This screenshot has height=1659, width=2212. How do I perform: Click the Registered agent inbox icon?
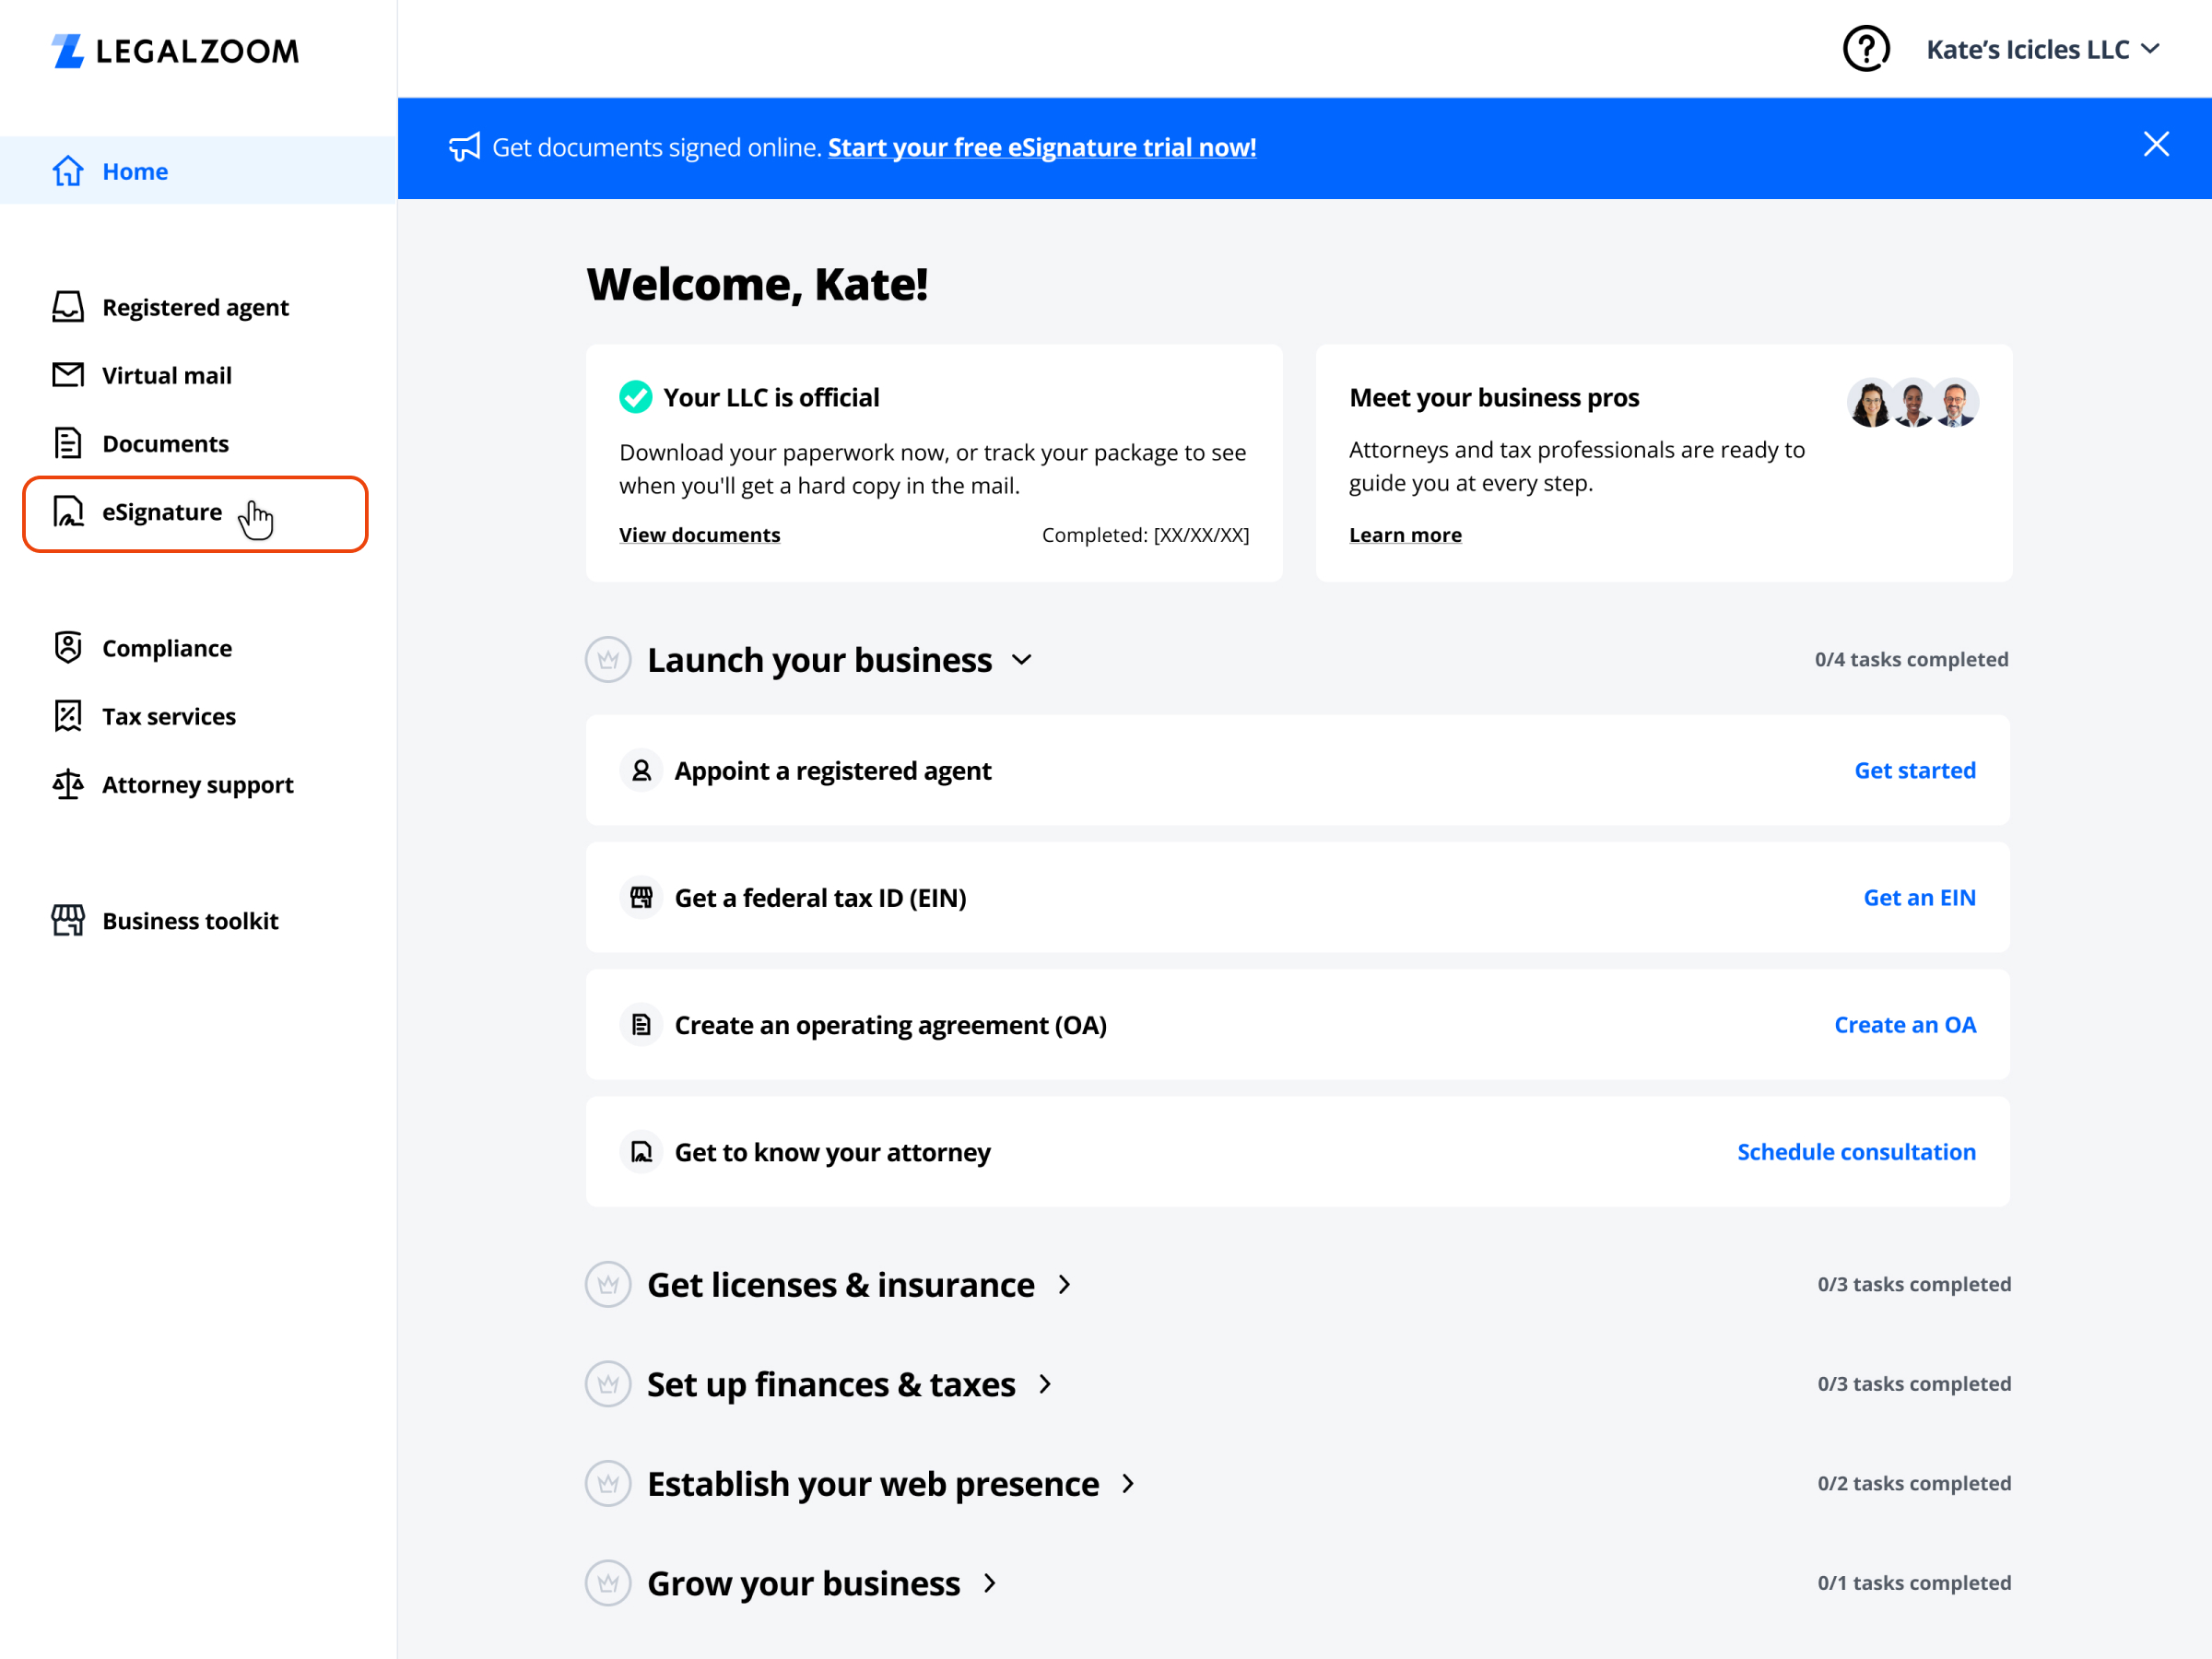[x=68, y=307]
